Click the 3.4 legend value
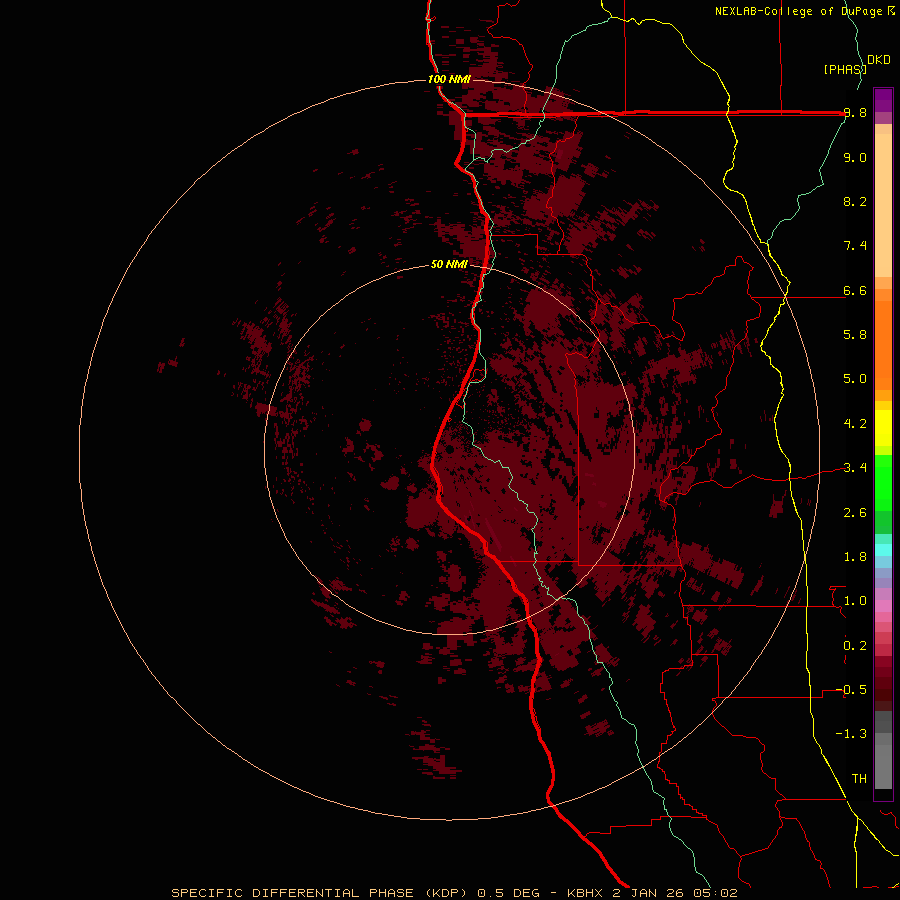900x900 pixels. [x=855, y=468]
